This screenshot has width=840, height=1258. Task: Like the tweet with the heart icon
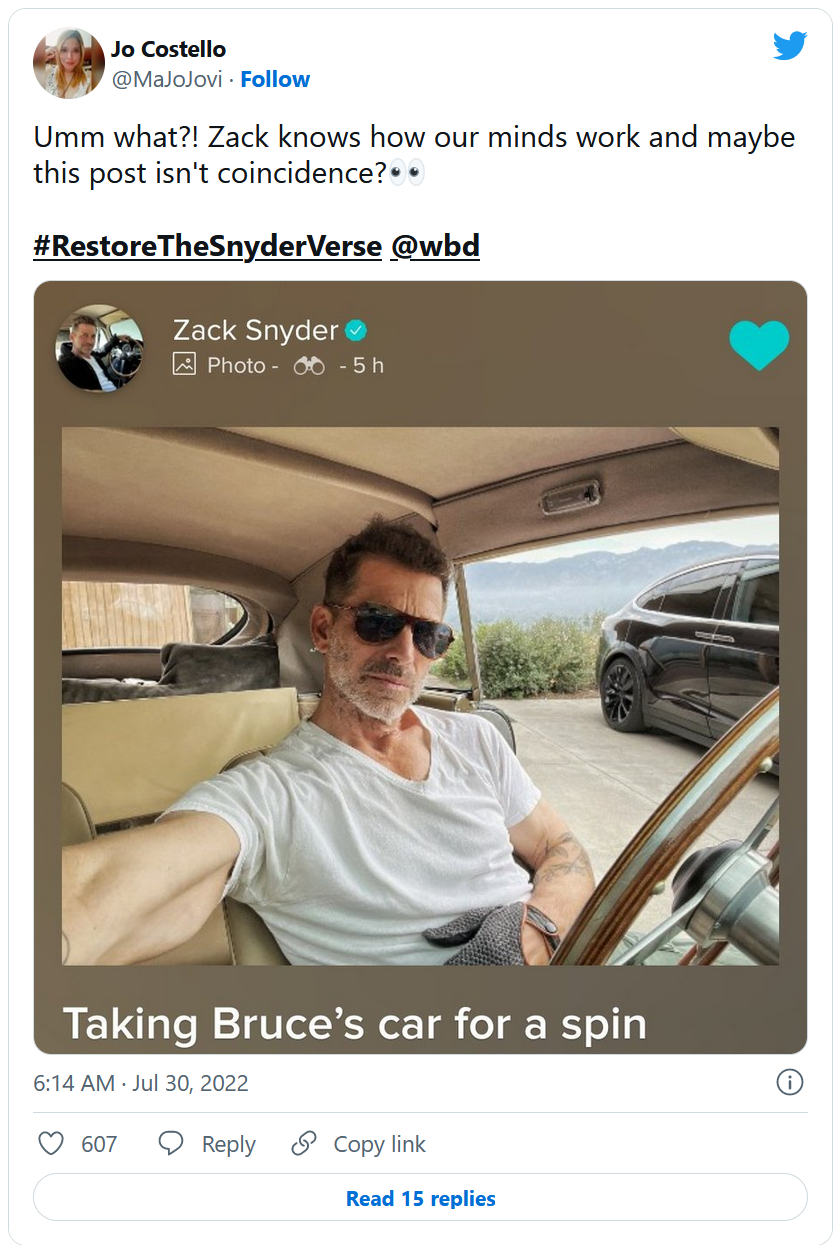(50, 1144)
